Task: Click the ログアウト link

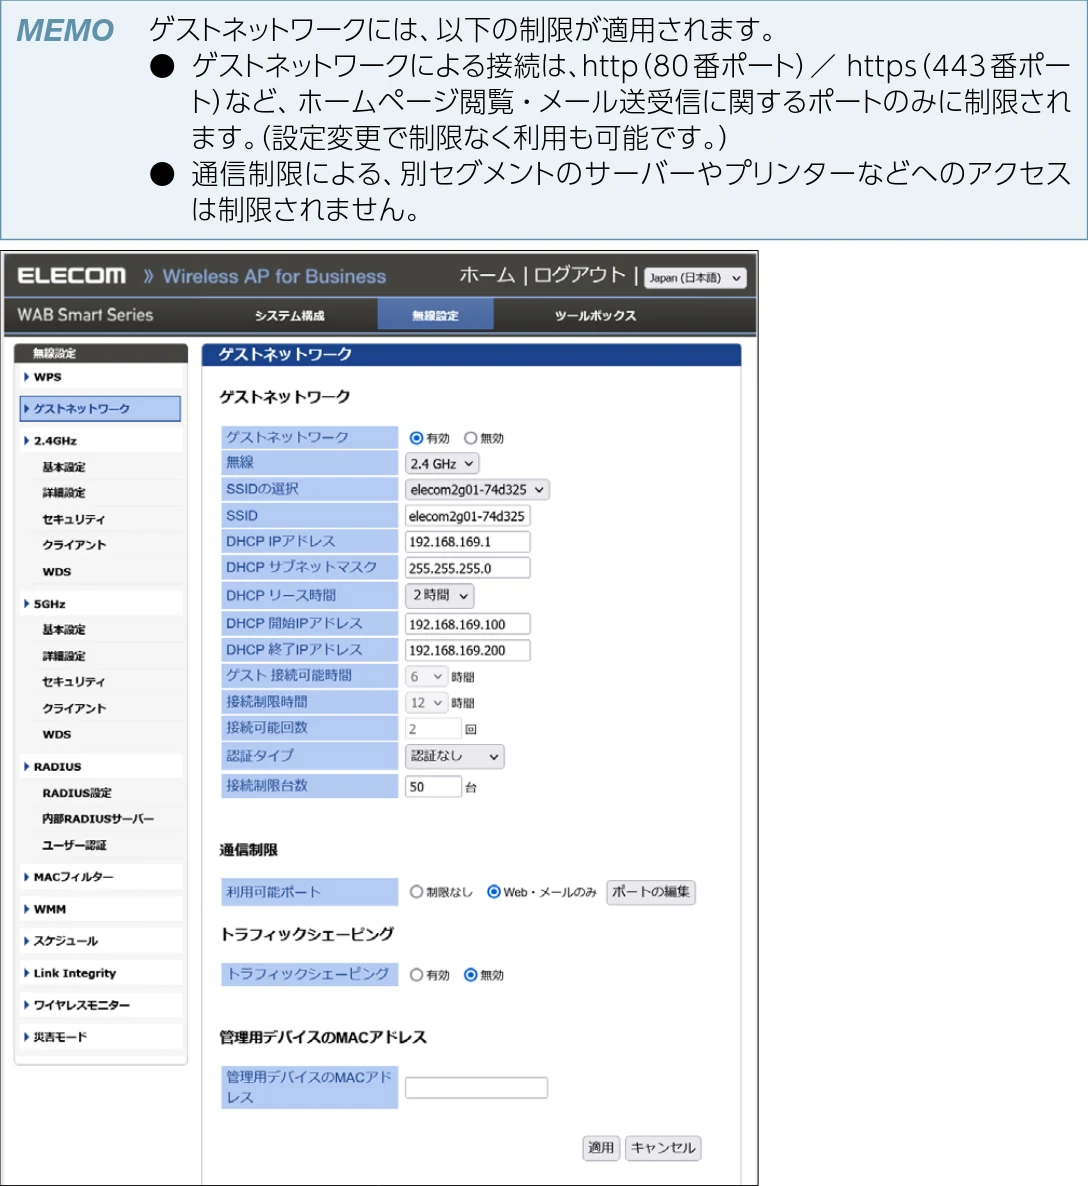Action: click(x=580, y=275)
